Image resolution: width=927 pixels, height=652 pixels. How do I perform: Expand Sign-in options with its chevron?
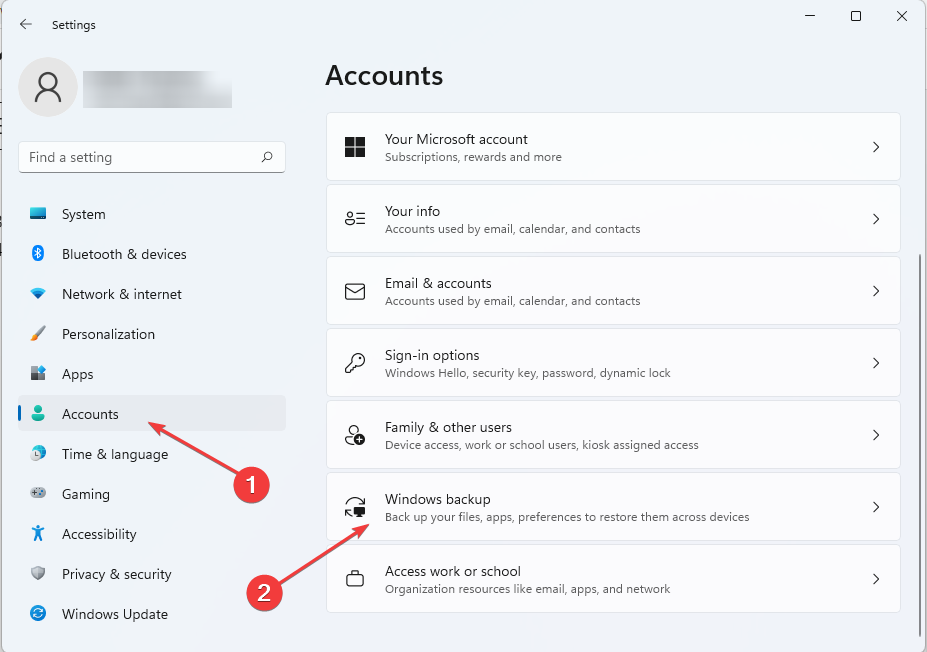coord(876,363)
